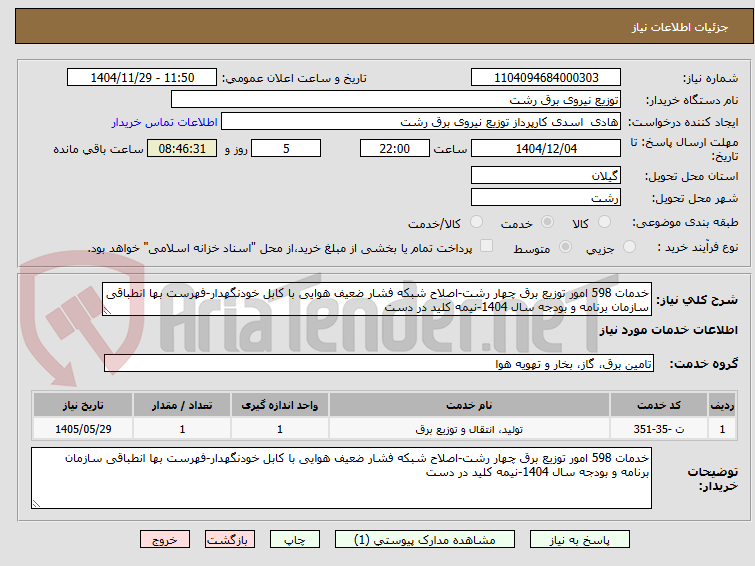The height and width of the screenshot is (566, 755).
Task: Click the resize grip of توضیحات خریدار box
Action: 36,504
